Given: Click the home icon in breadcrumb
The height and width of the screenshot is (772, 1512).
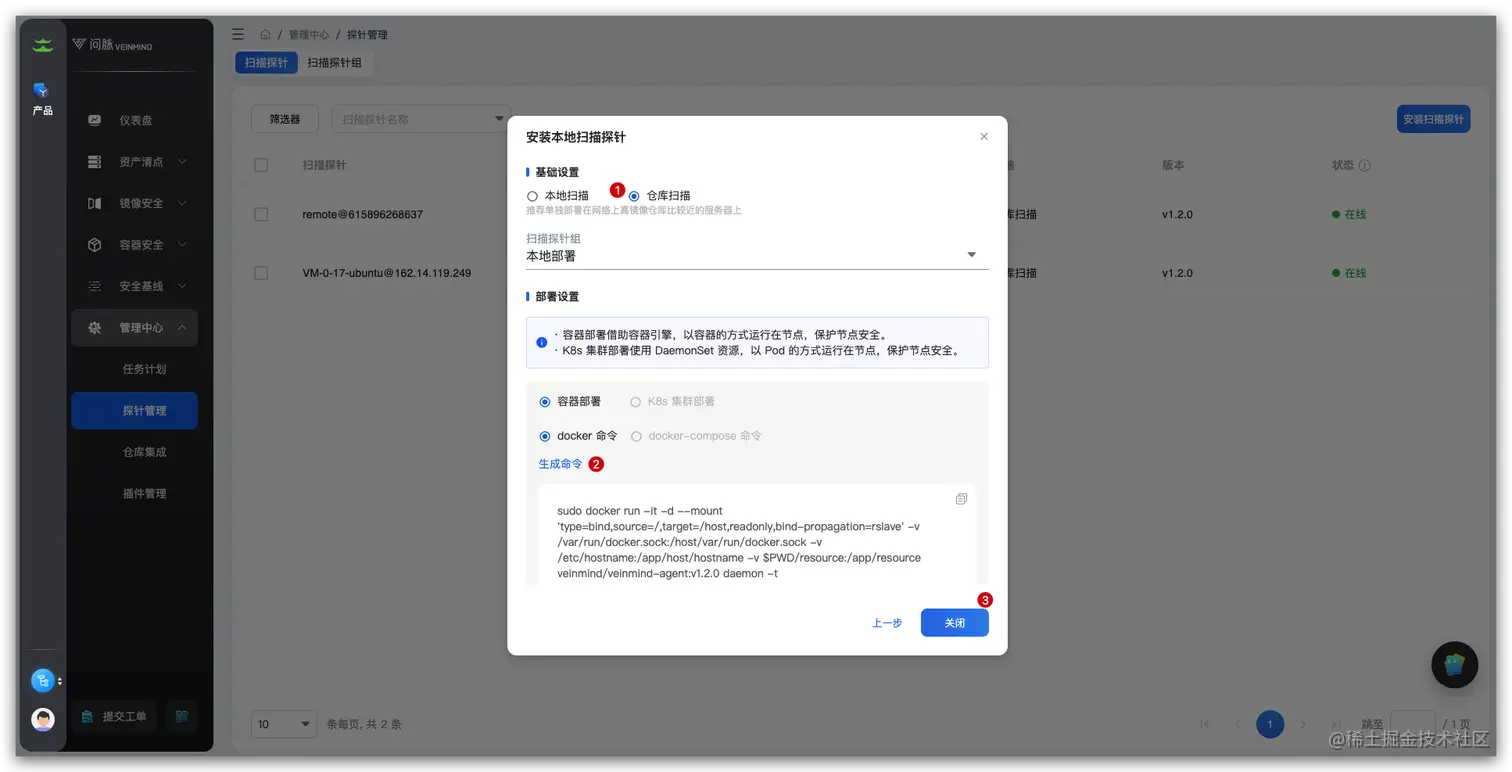Looking at the screenshot, I should coord(265,35).
